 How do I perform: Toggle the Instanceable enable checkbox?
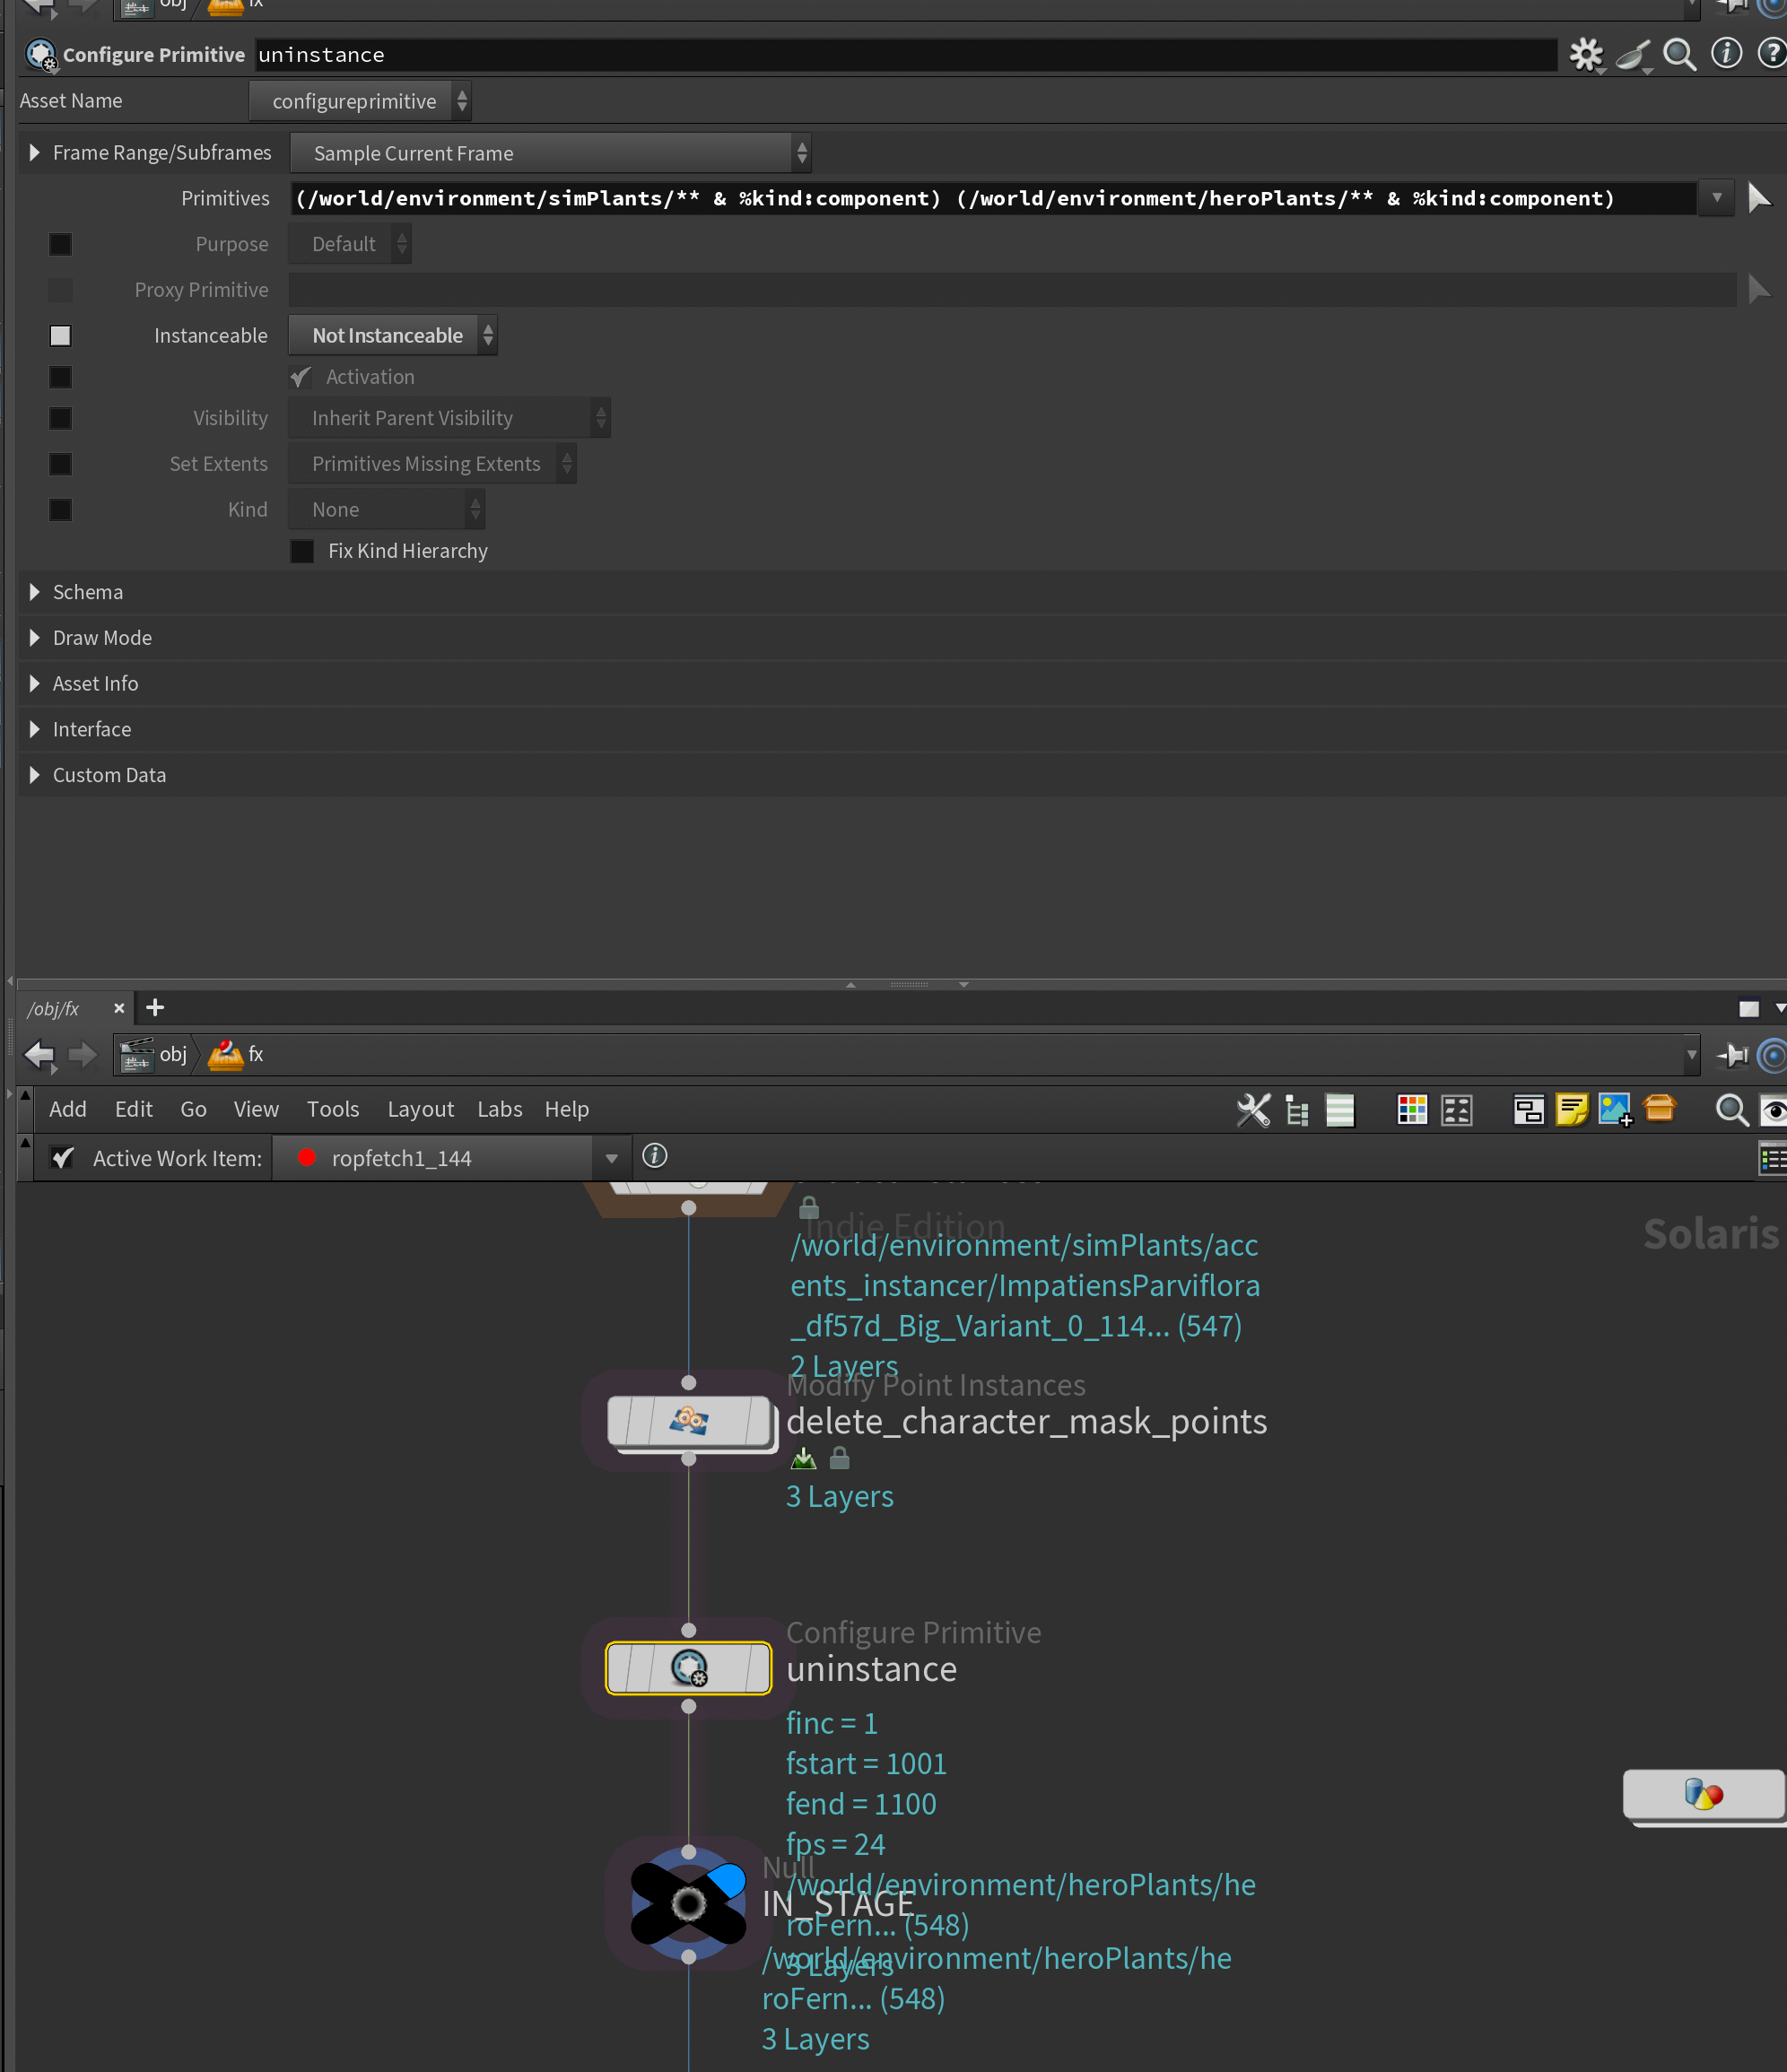tap(60, 336)
